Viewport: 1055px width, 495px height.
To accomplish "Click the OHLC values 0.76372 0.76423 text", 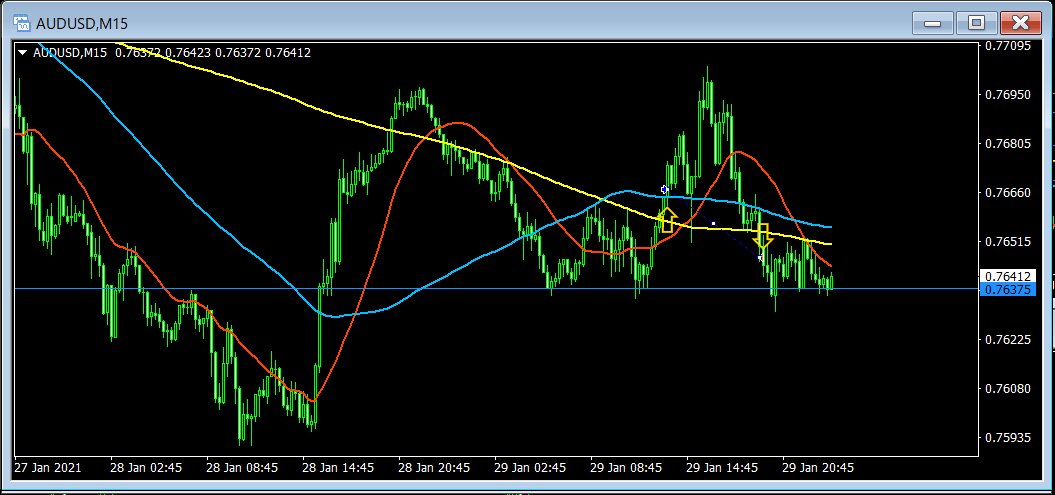I will click(x=163, y=52).
